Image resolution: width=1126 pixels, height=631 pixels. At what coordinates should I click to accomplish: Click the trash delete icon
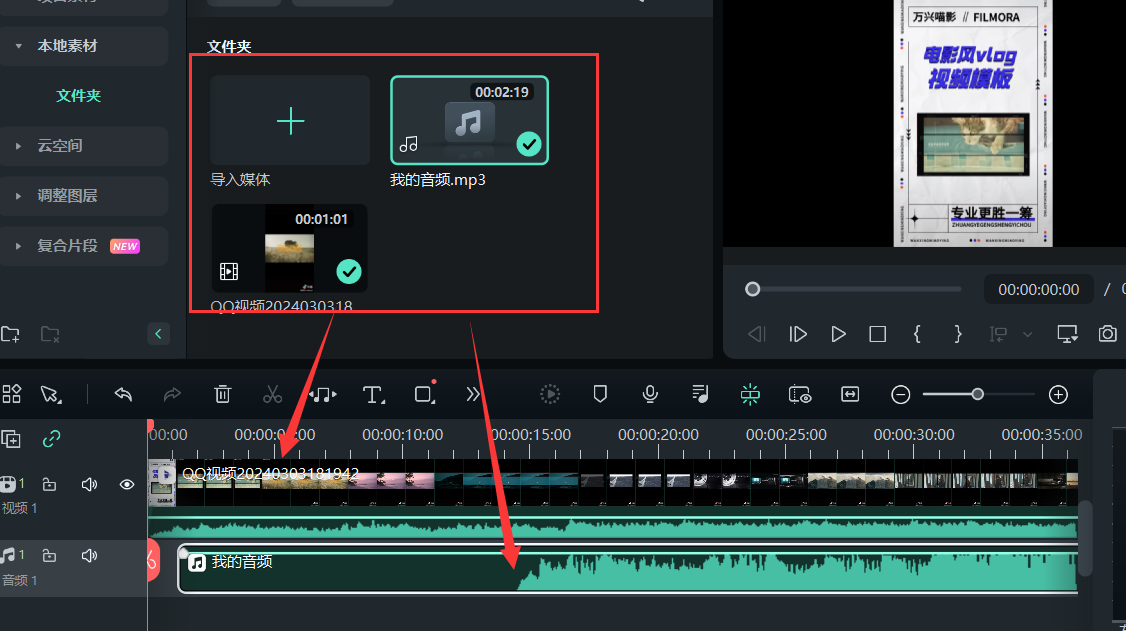(x=224, y=394)
